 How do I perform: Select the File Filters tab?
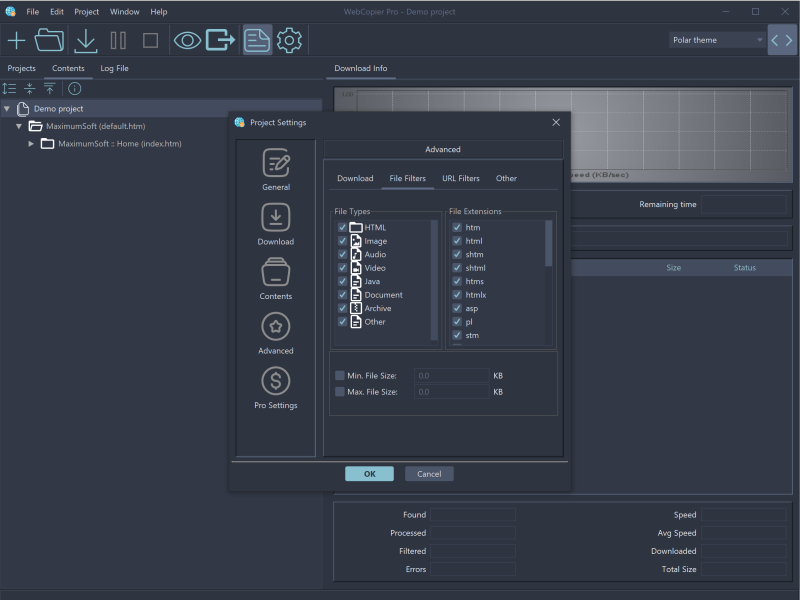coord(408,179)
